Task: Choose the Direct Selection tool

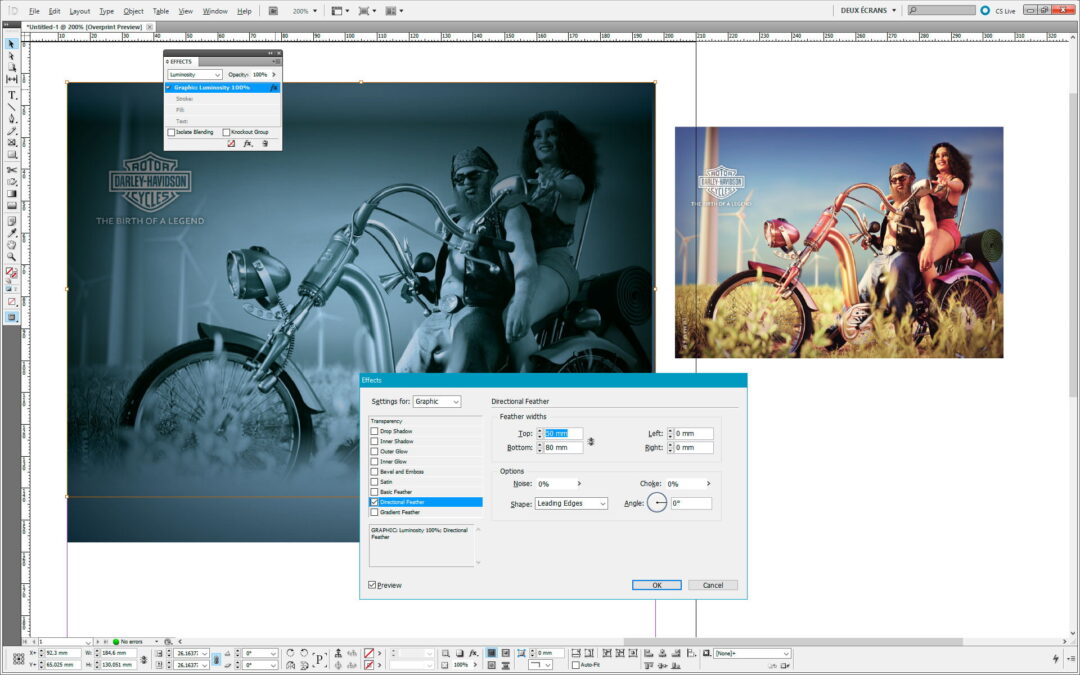Action: (12, 56)
